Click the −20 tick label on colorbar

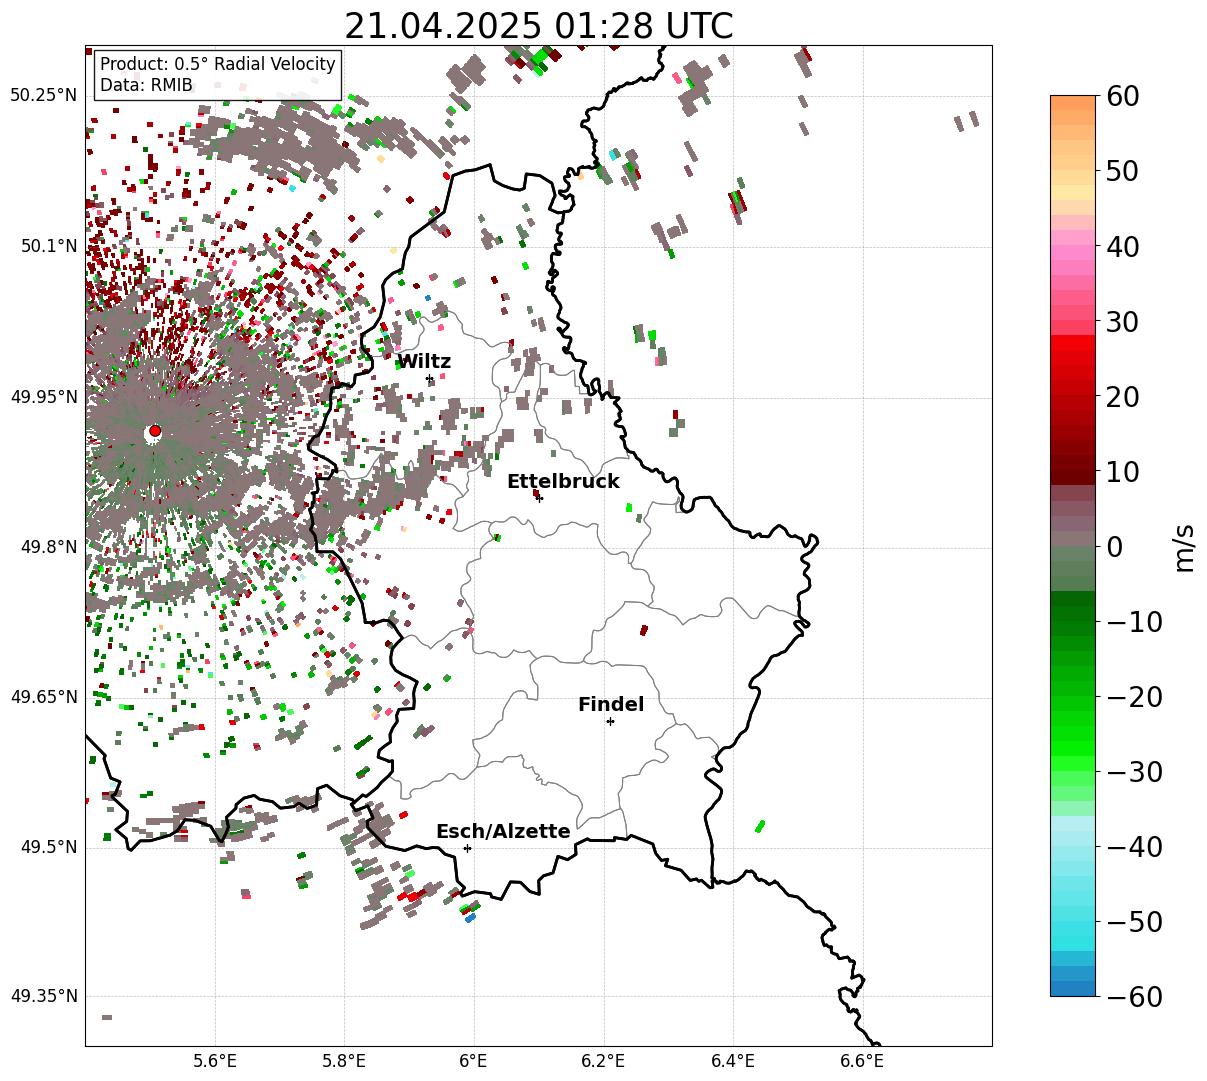pyautogui.click(x=1134, y=696)
